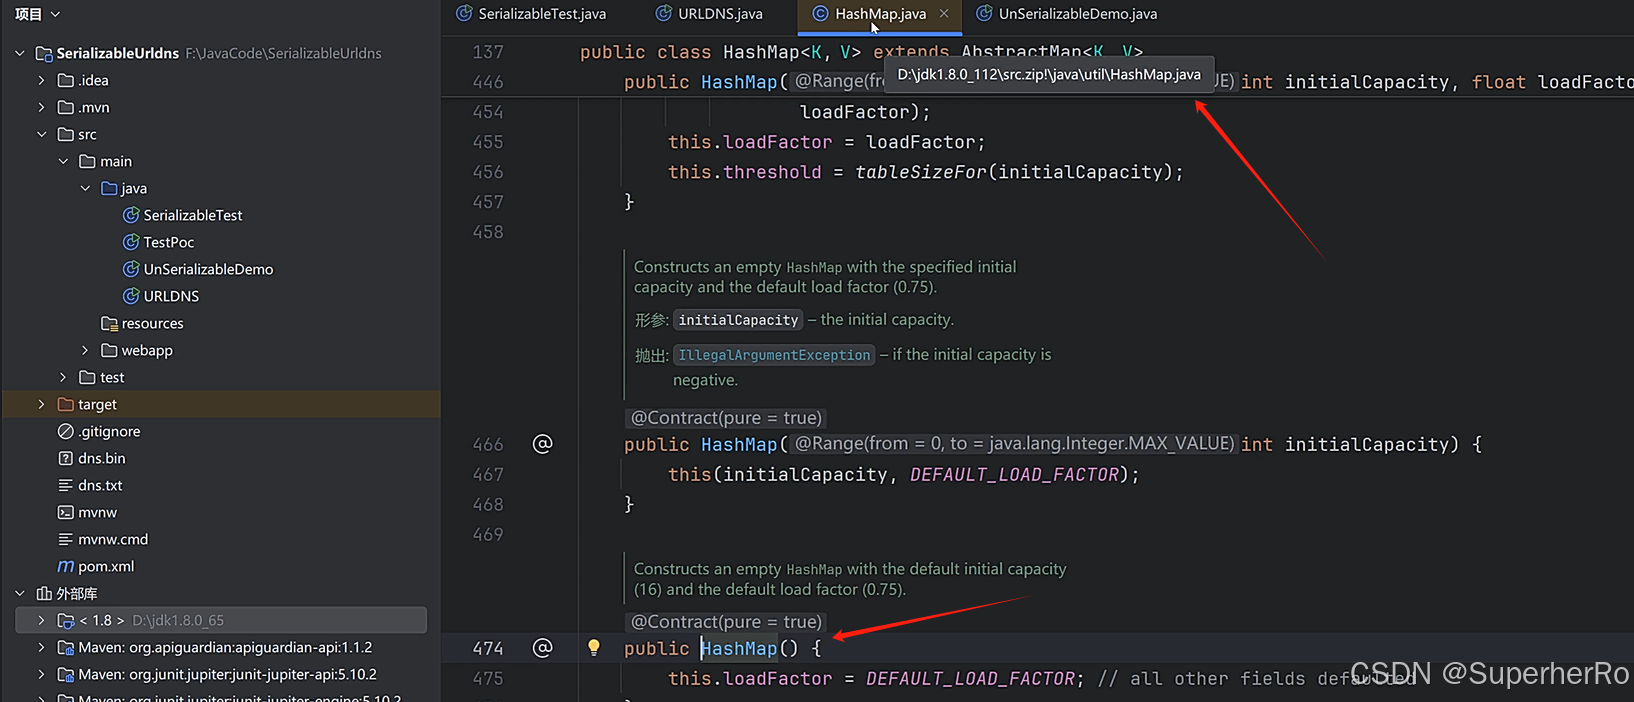Click the dns.bin unknown-file icon
Screen dimensions: 1634x702
click(x=66, y=458)
